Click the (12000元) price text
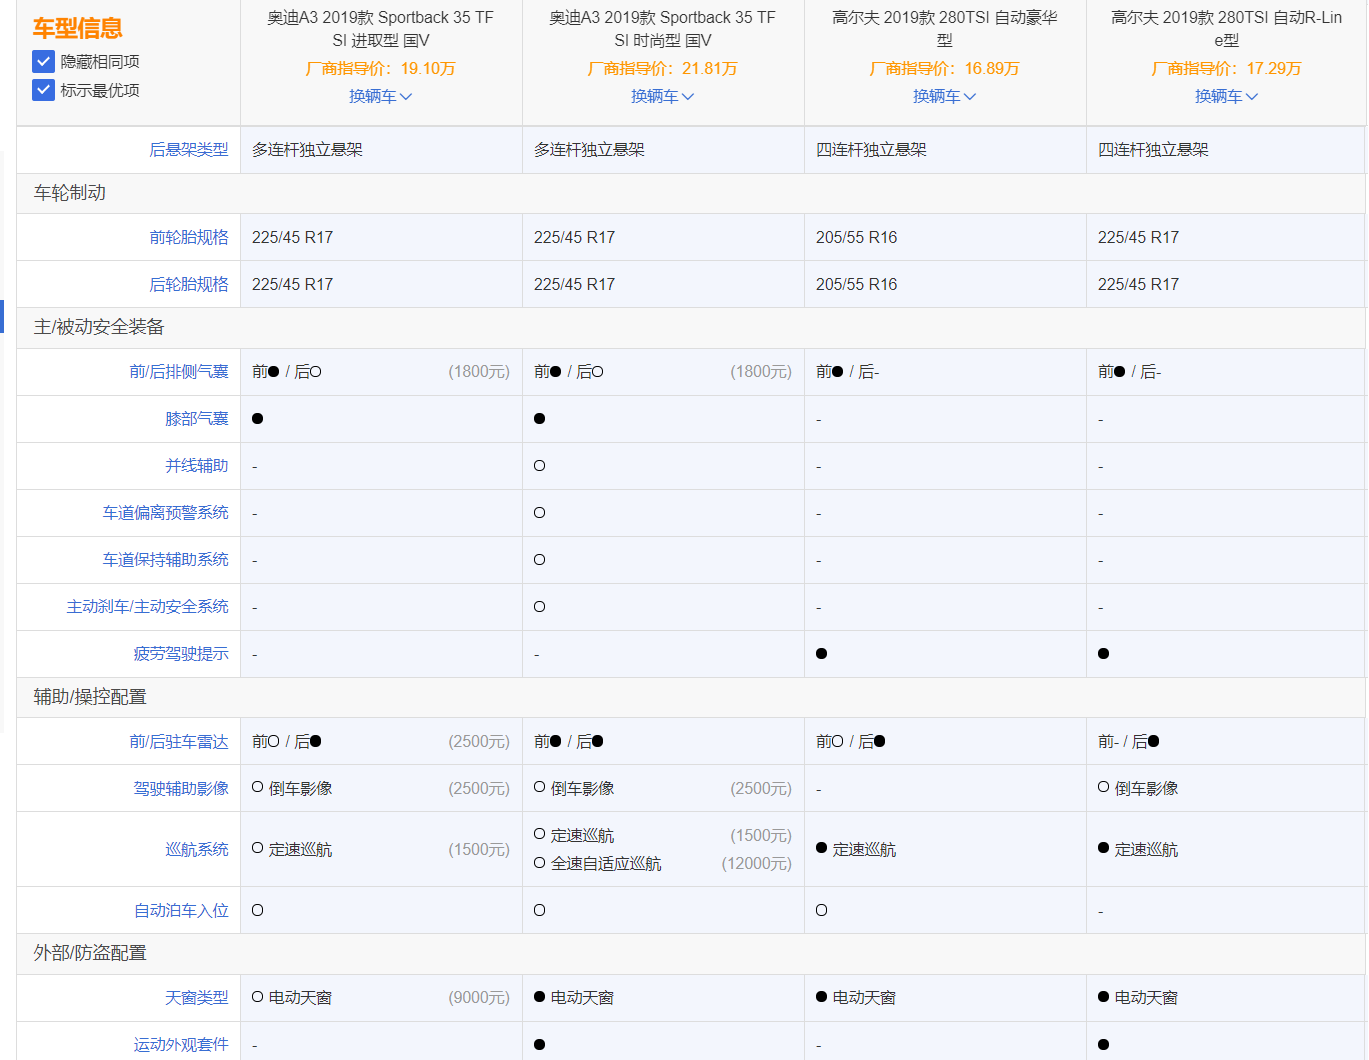1369x1060 pixels. coord(757,864)
